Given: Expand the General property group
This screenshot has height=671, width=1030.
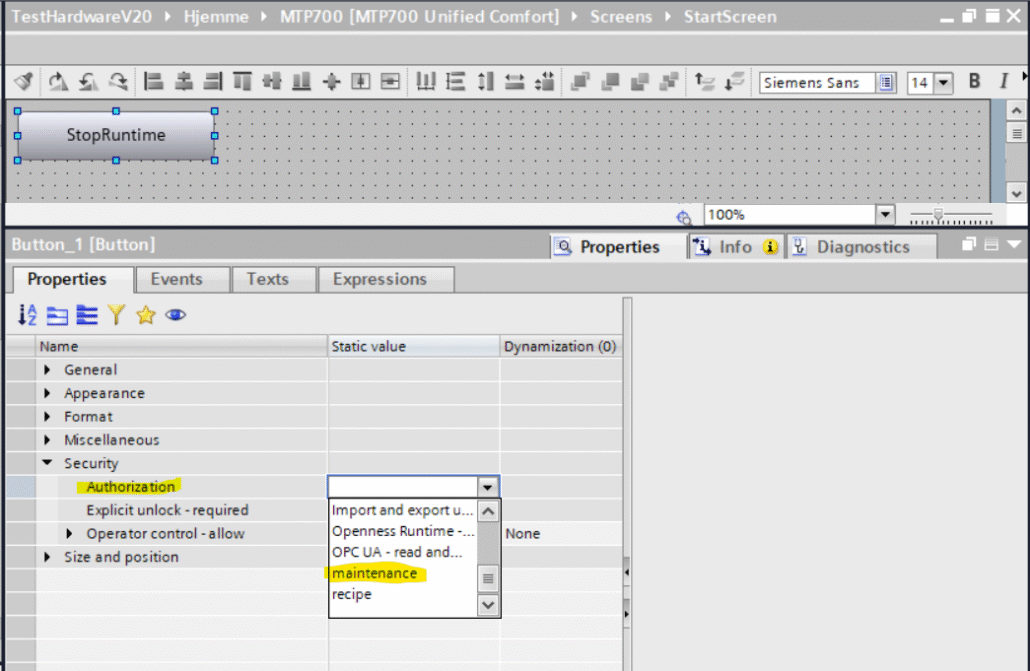Looking at the screenshot, I should (48, 370).
